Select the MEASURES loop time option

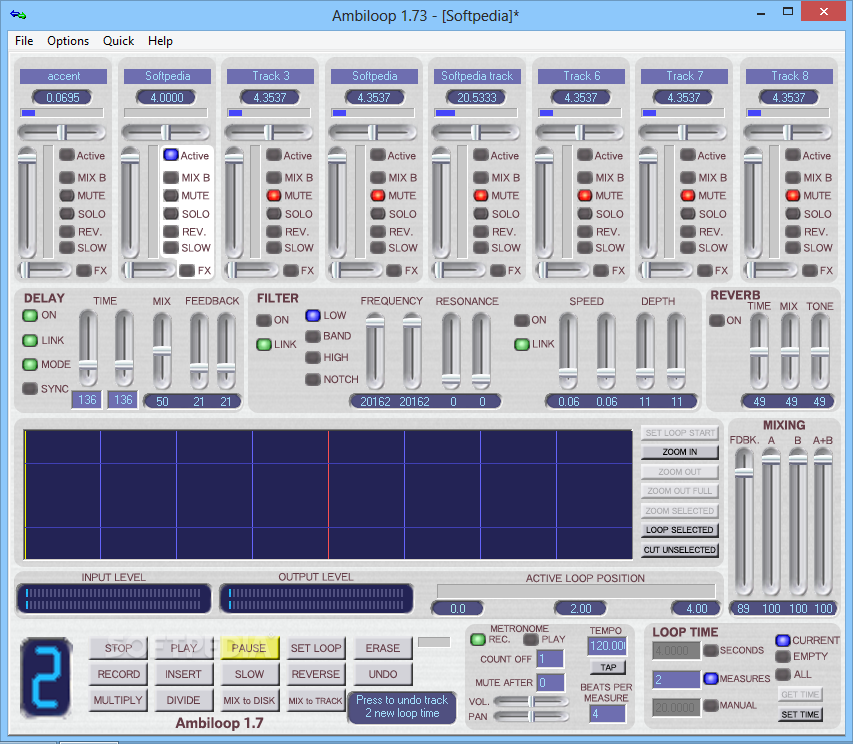(x=711, y=679)
